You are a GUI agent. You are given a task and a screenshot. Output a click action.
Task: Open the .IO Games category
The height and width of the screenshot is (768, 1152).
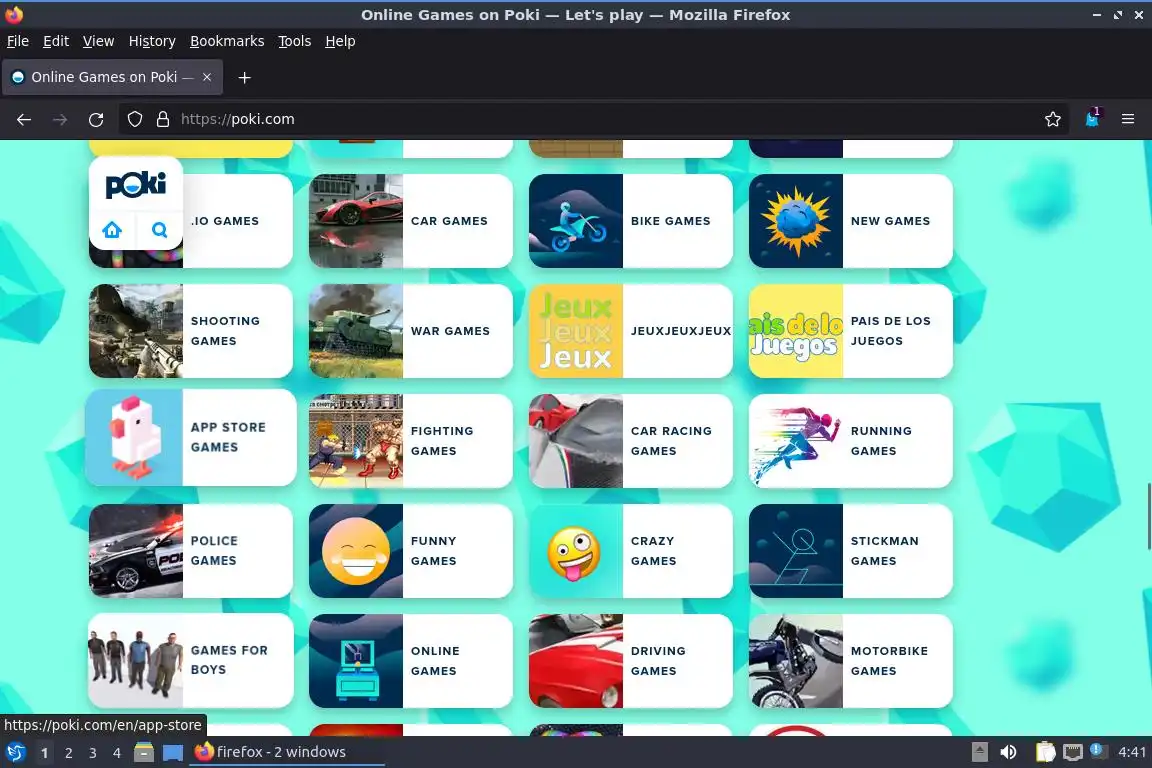191,220
